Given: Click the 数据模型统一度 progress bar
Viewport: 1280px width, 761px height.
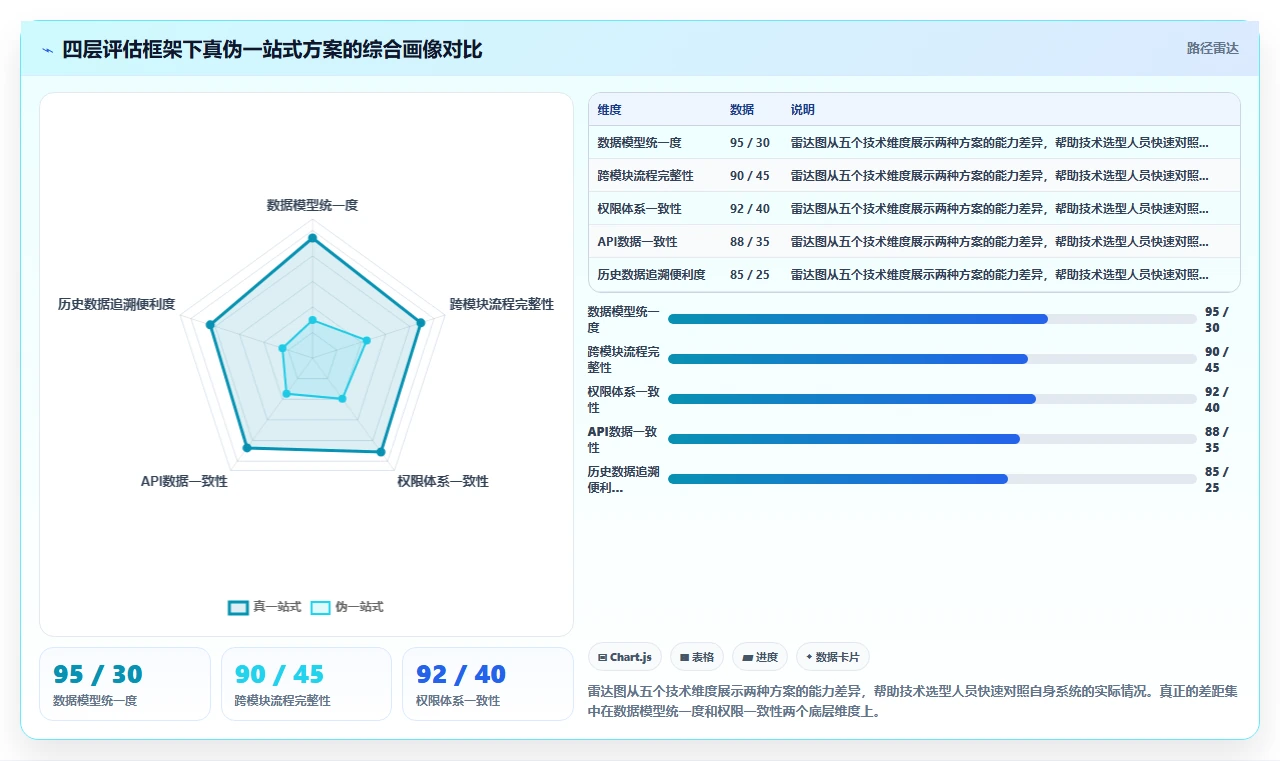Looking at the screenshot, I should pos(932,319).
